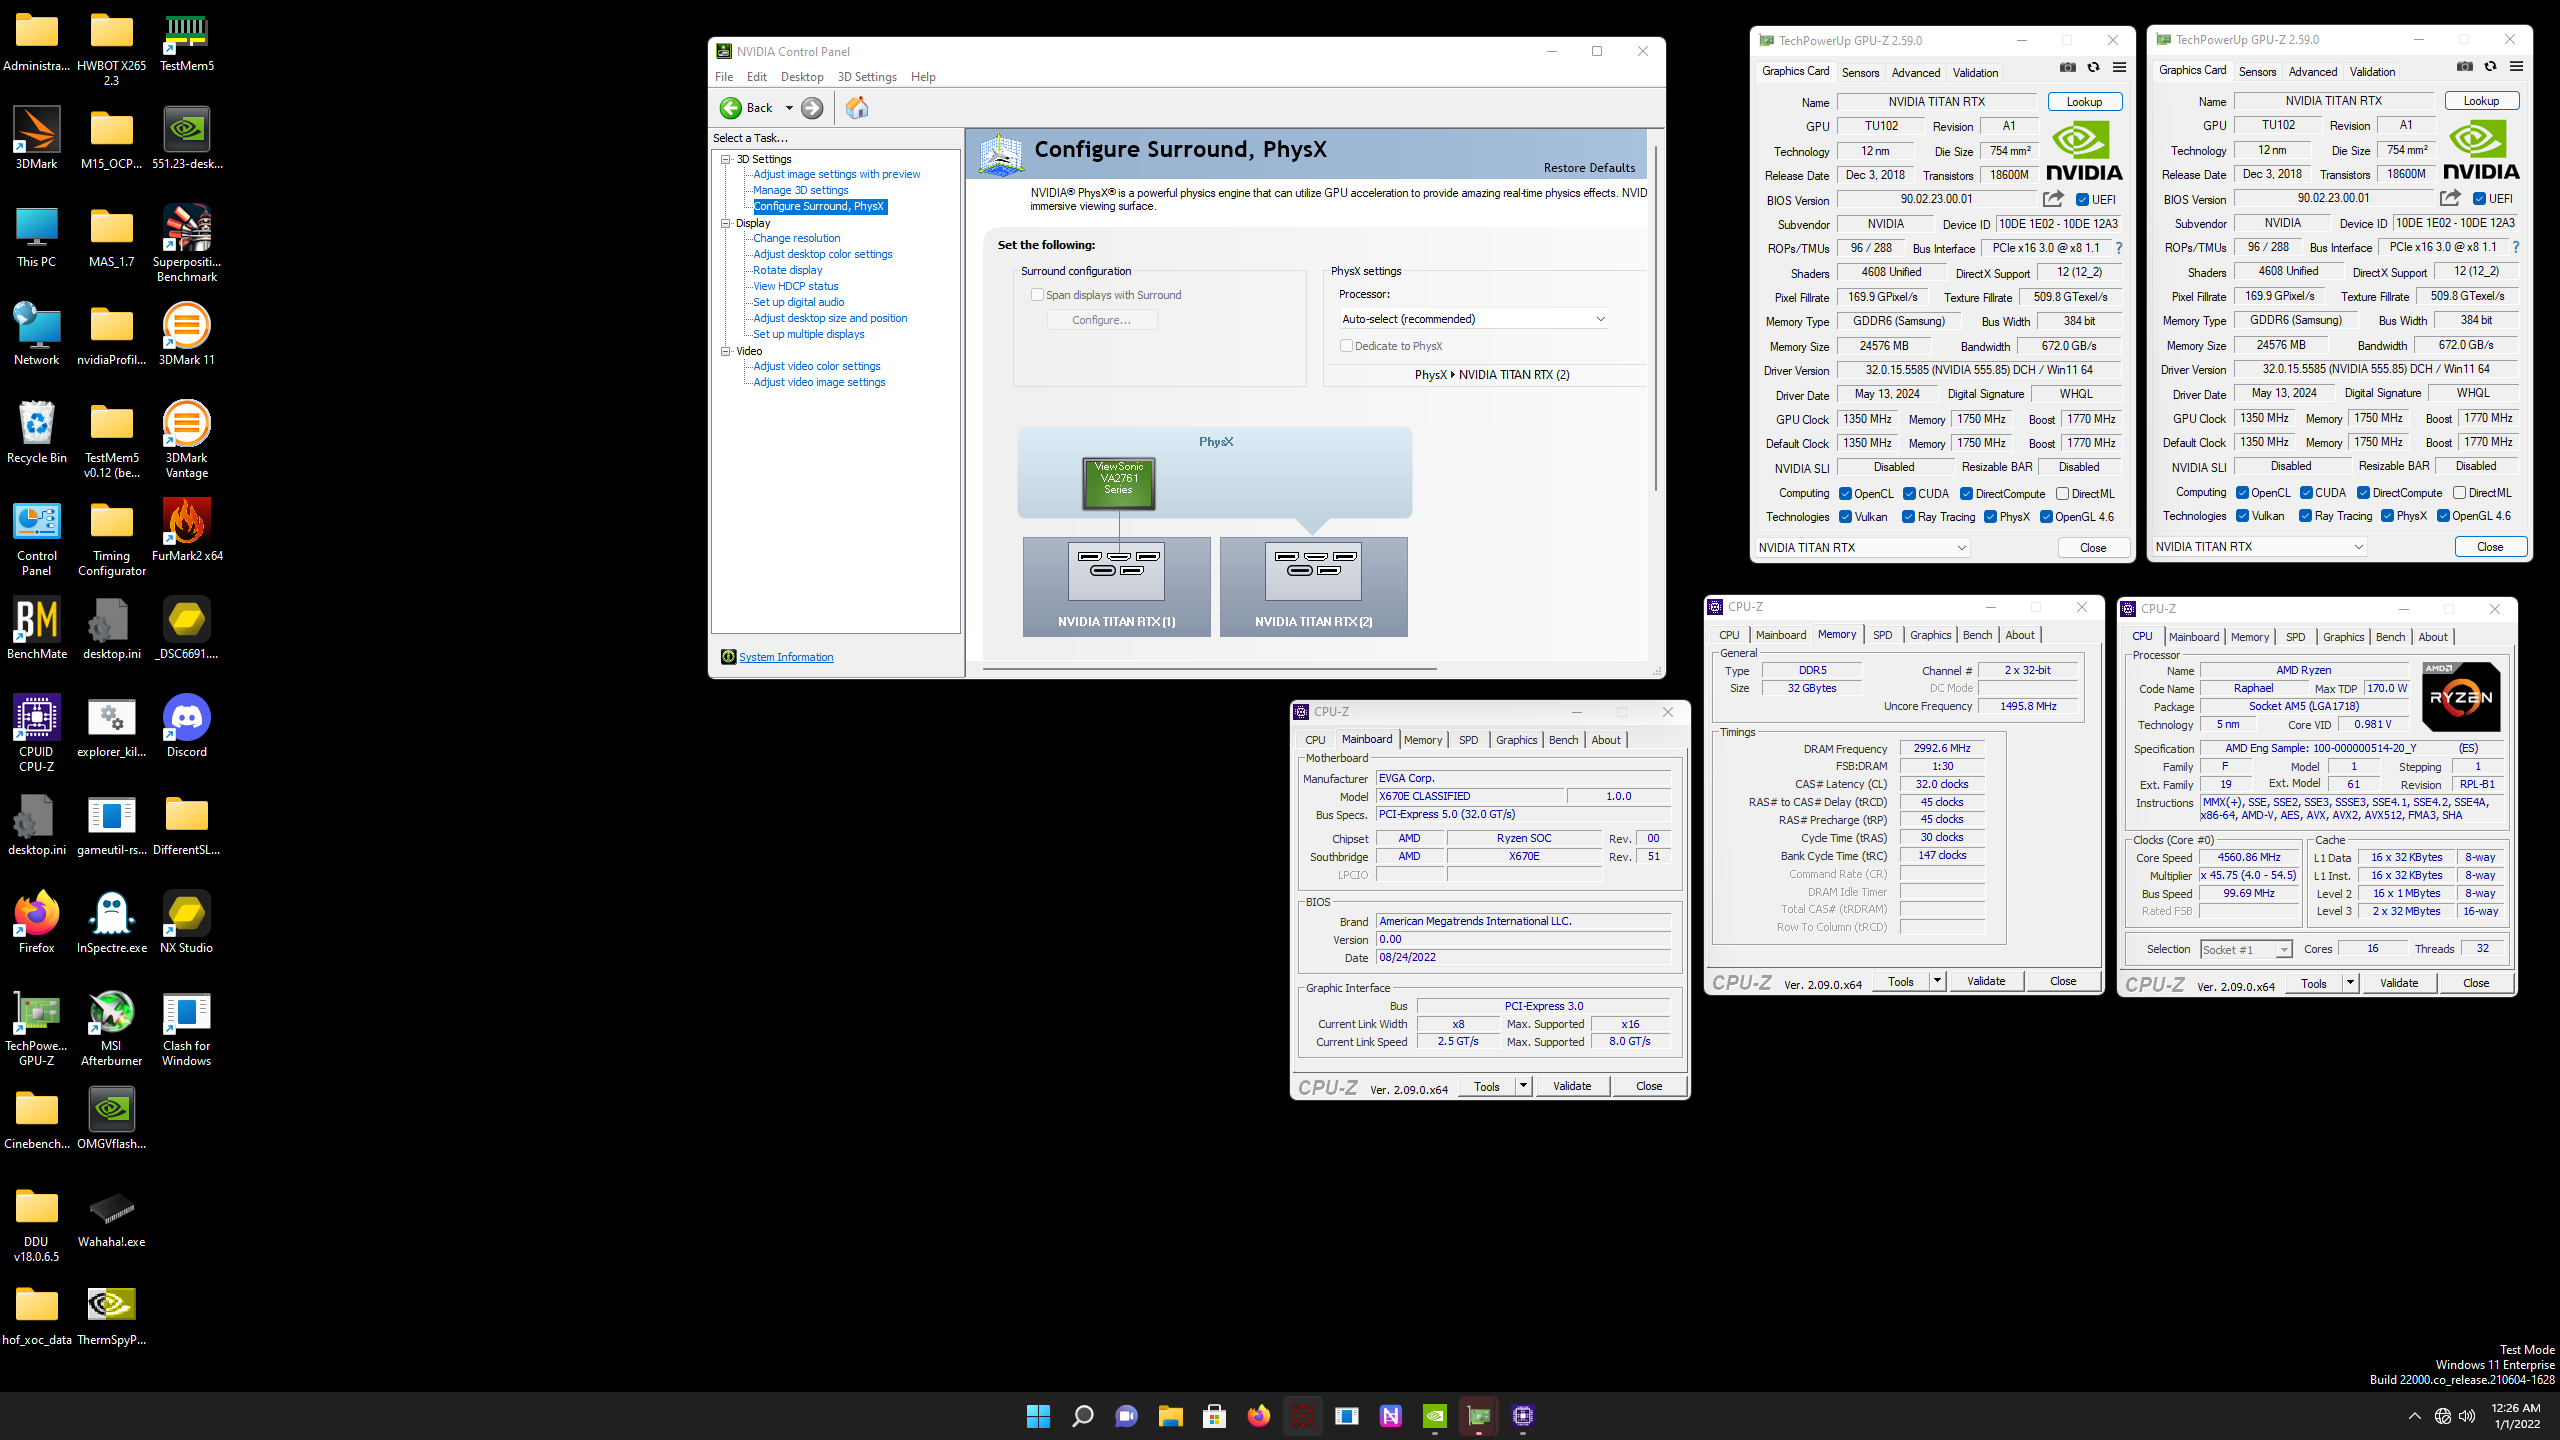Open Discord desktop icon
The width and height of the screenshot is (2560, 1440).
(187, 726)
